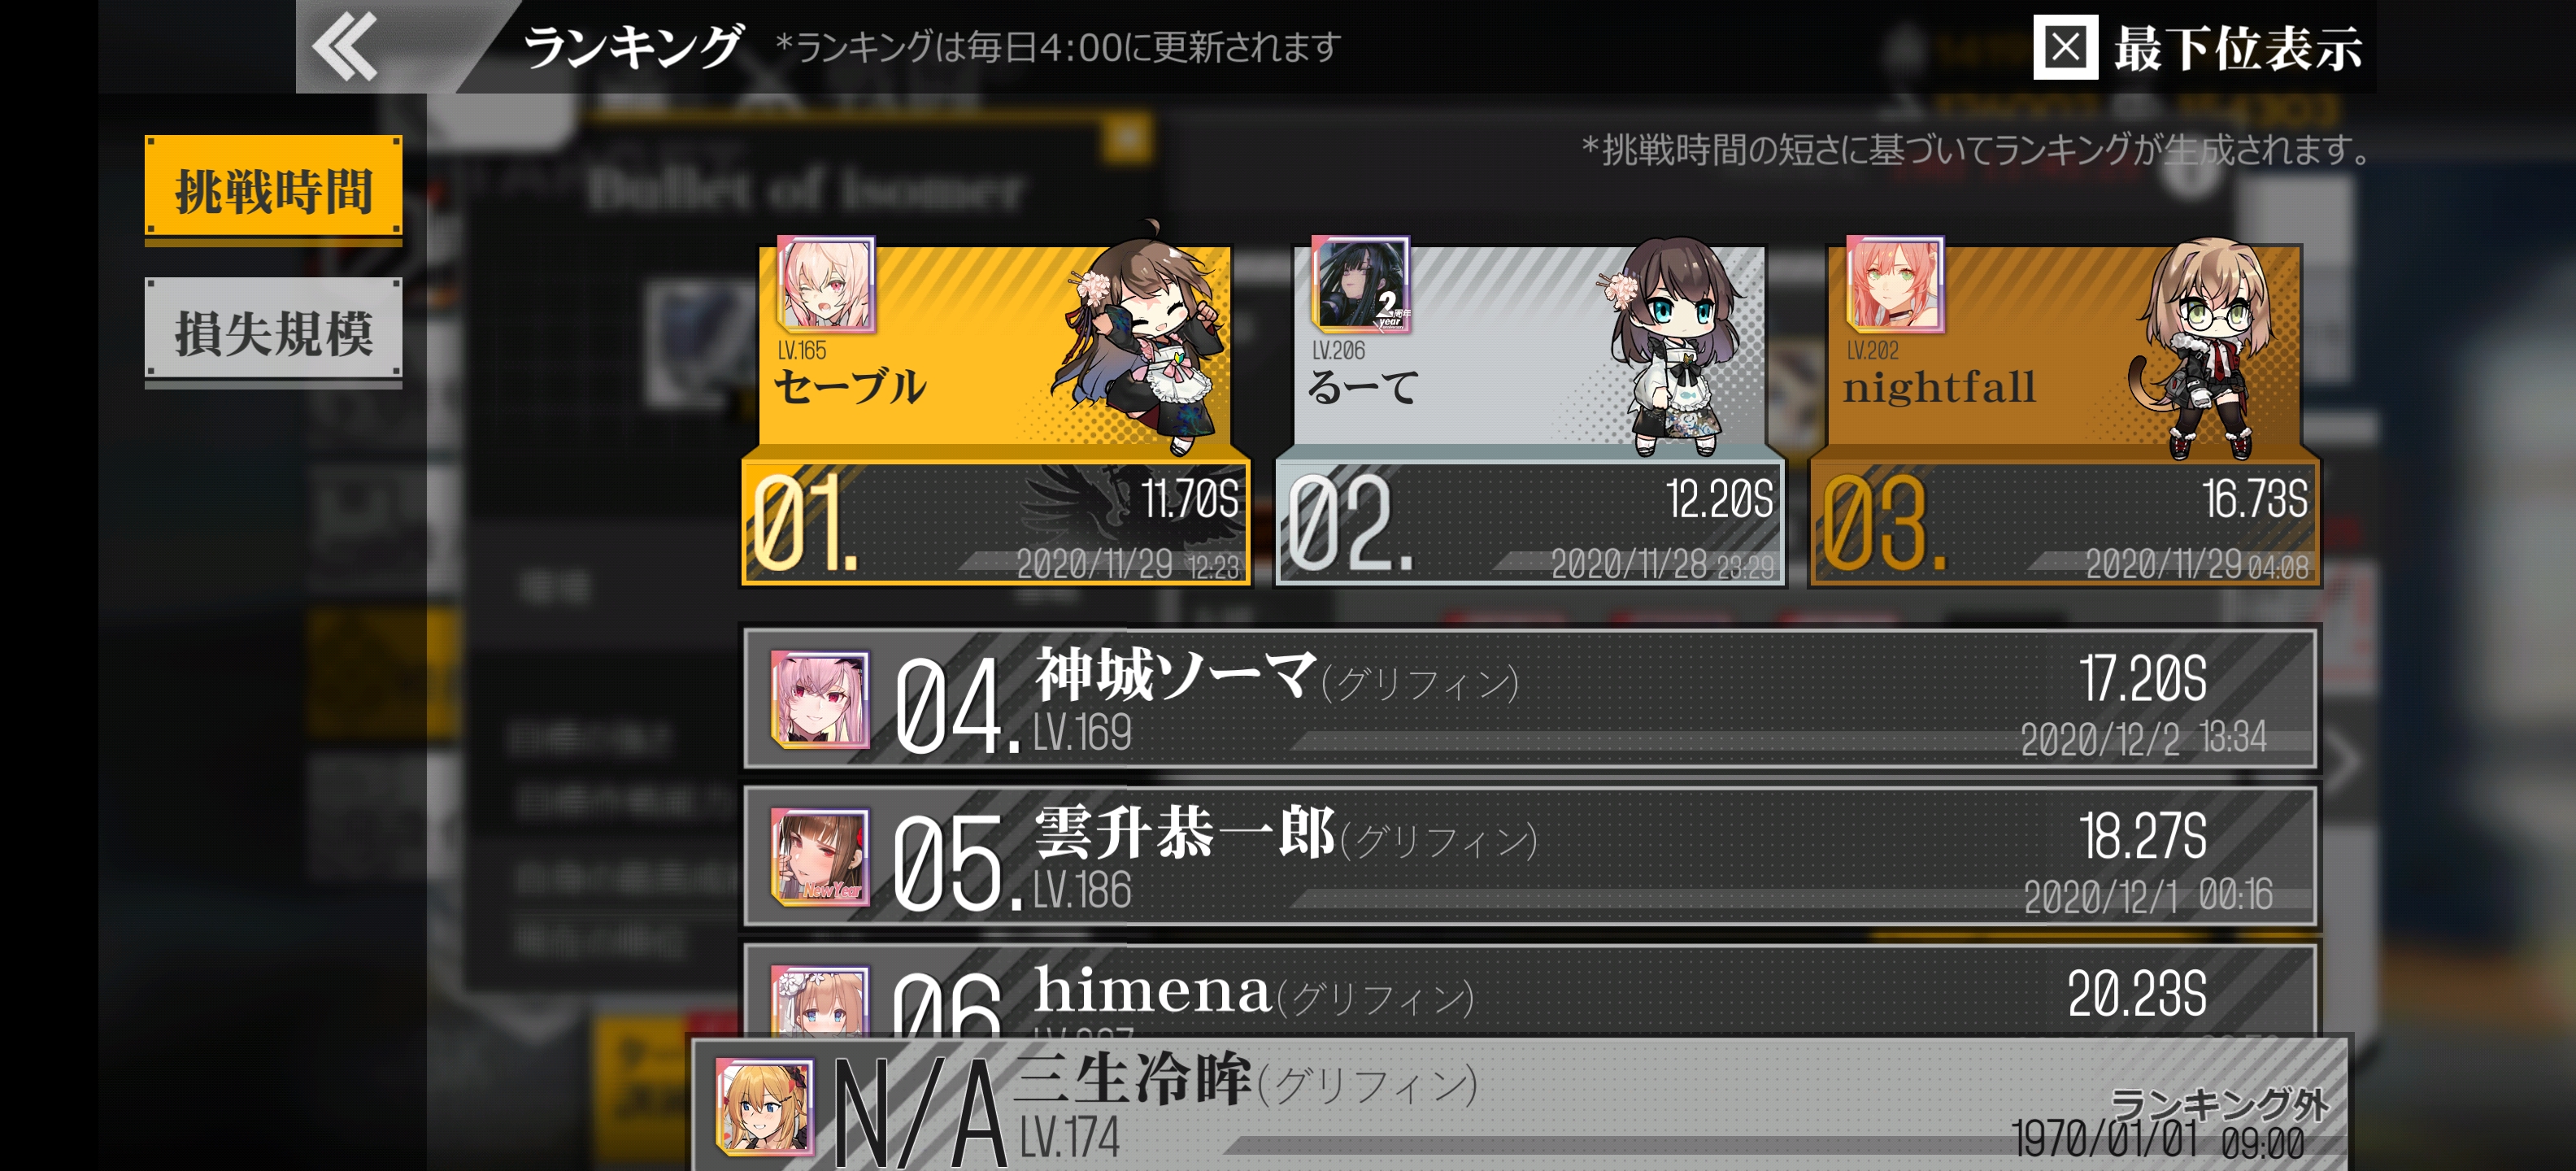Open rank 05 雲升恭一郎 entry
Viewport: 2576px width, 1171px height.
1530,856
